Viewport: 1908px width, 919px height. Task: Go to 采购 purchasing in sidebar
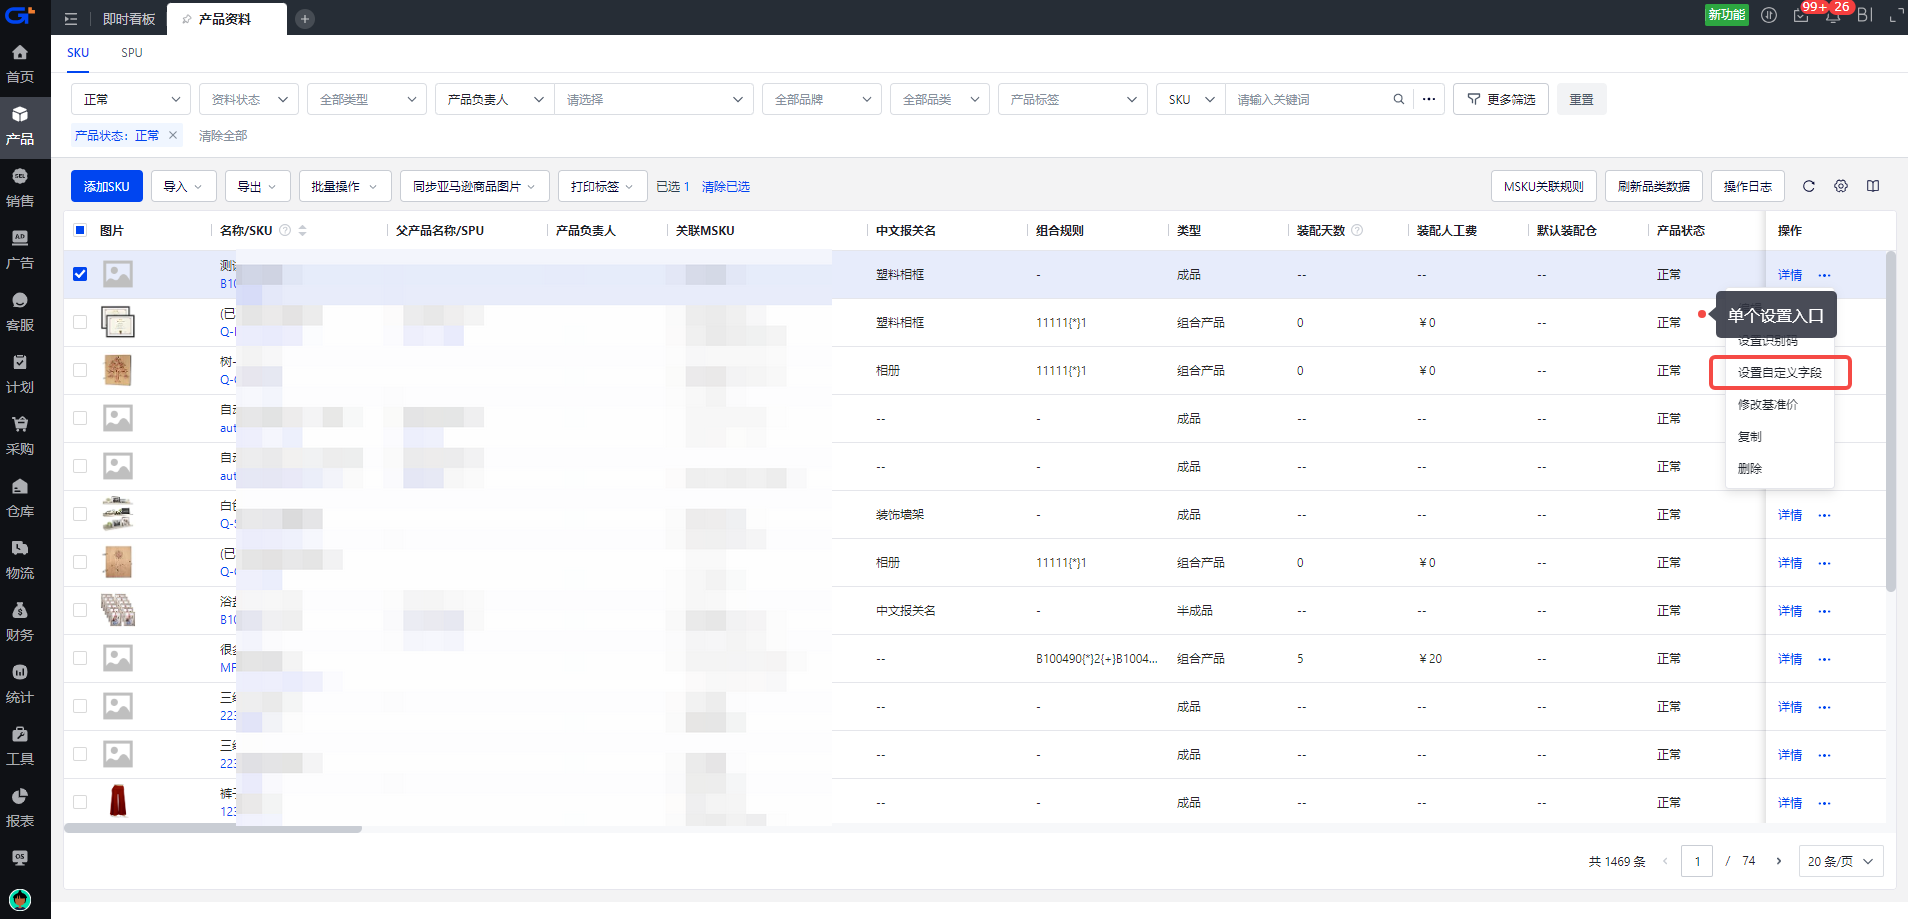pos(20,435)
